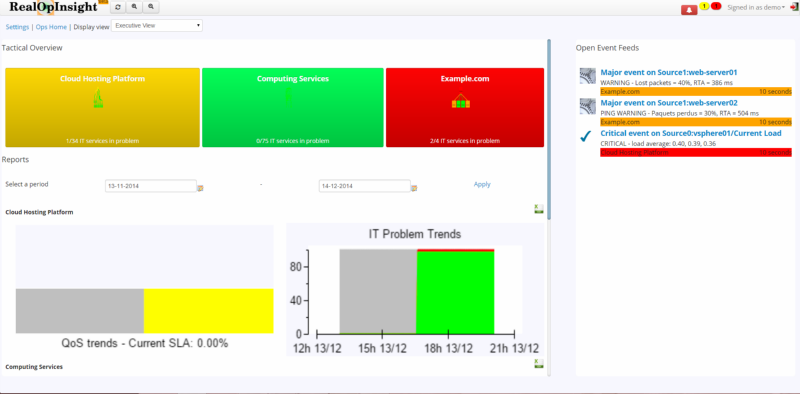Open the Settings link
Screen dimensions: 800x394
tap(17, 27)
